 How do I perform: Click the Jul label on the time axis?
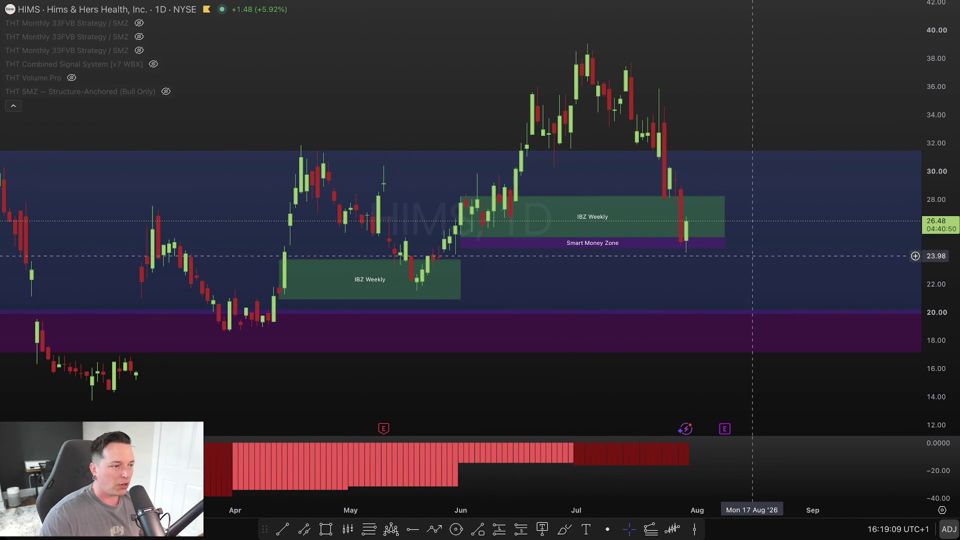(x=576, y=510)
